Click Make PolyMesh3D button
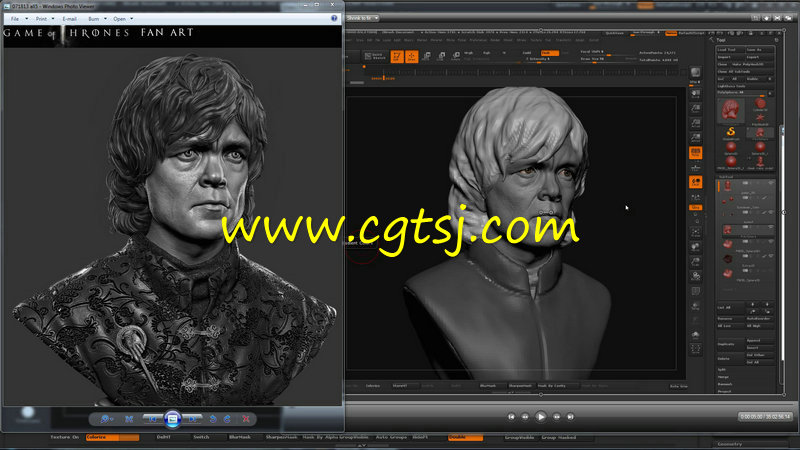This screenshot has width=800, height=450. [753, 64]
